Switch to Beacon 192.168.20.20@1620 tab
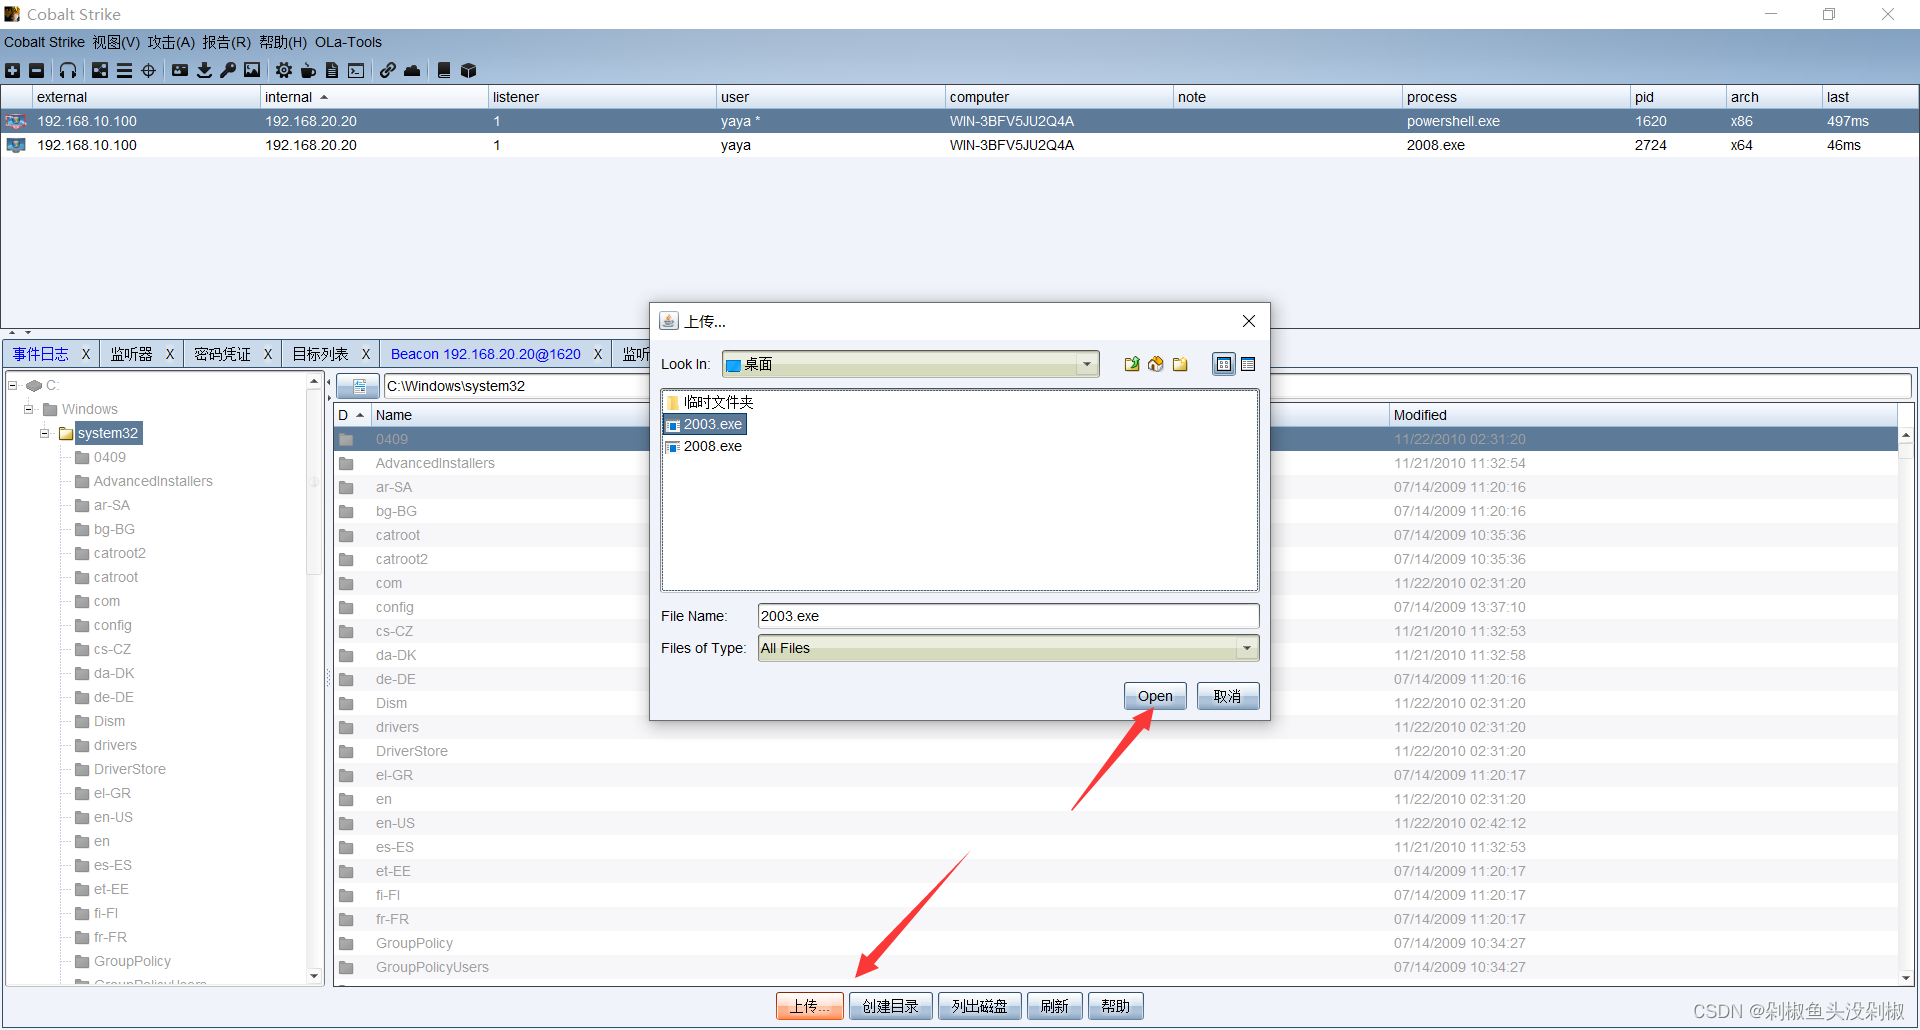The height and width of the screenshot is (1030, 1920). [486, 354]
